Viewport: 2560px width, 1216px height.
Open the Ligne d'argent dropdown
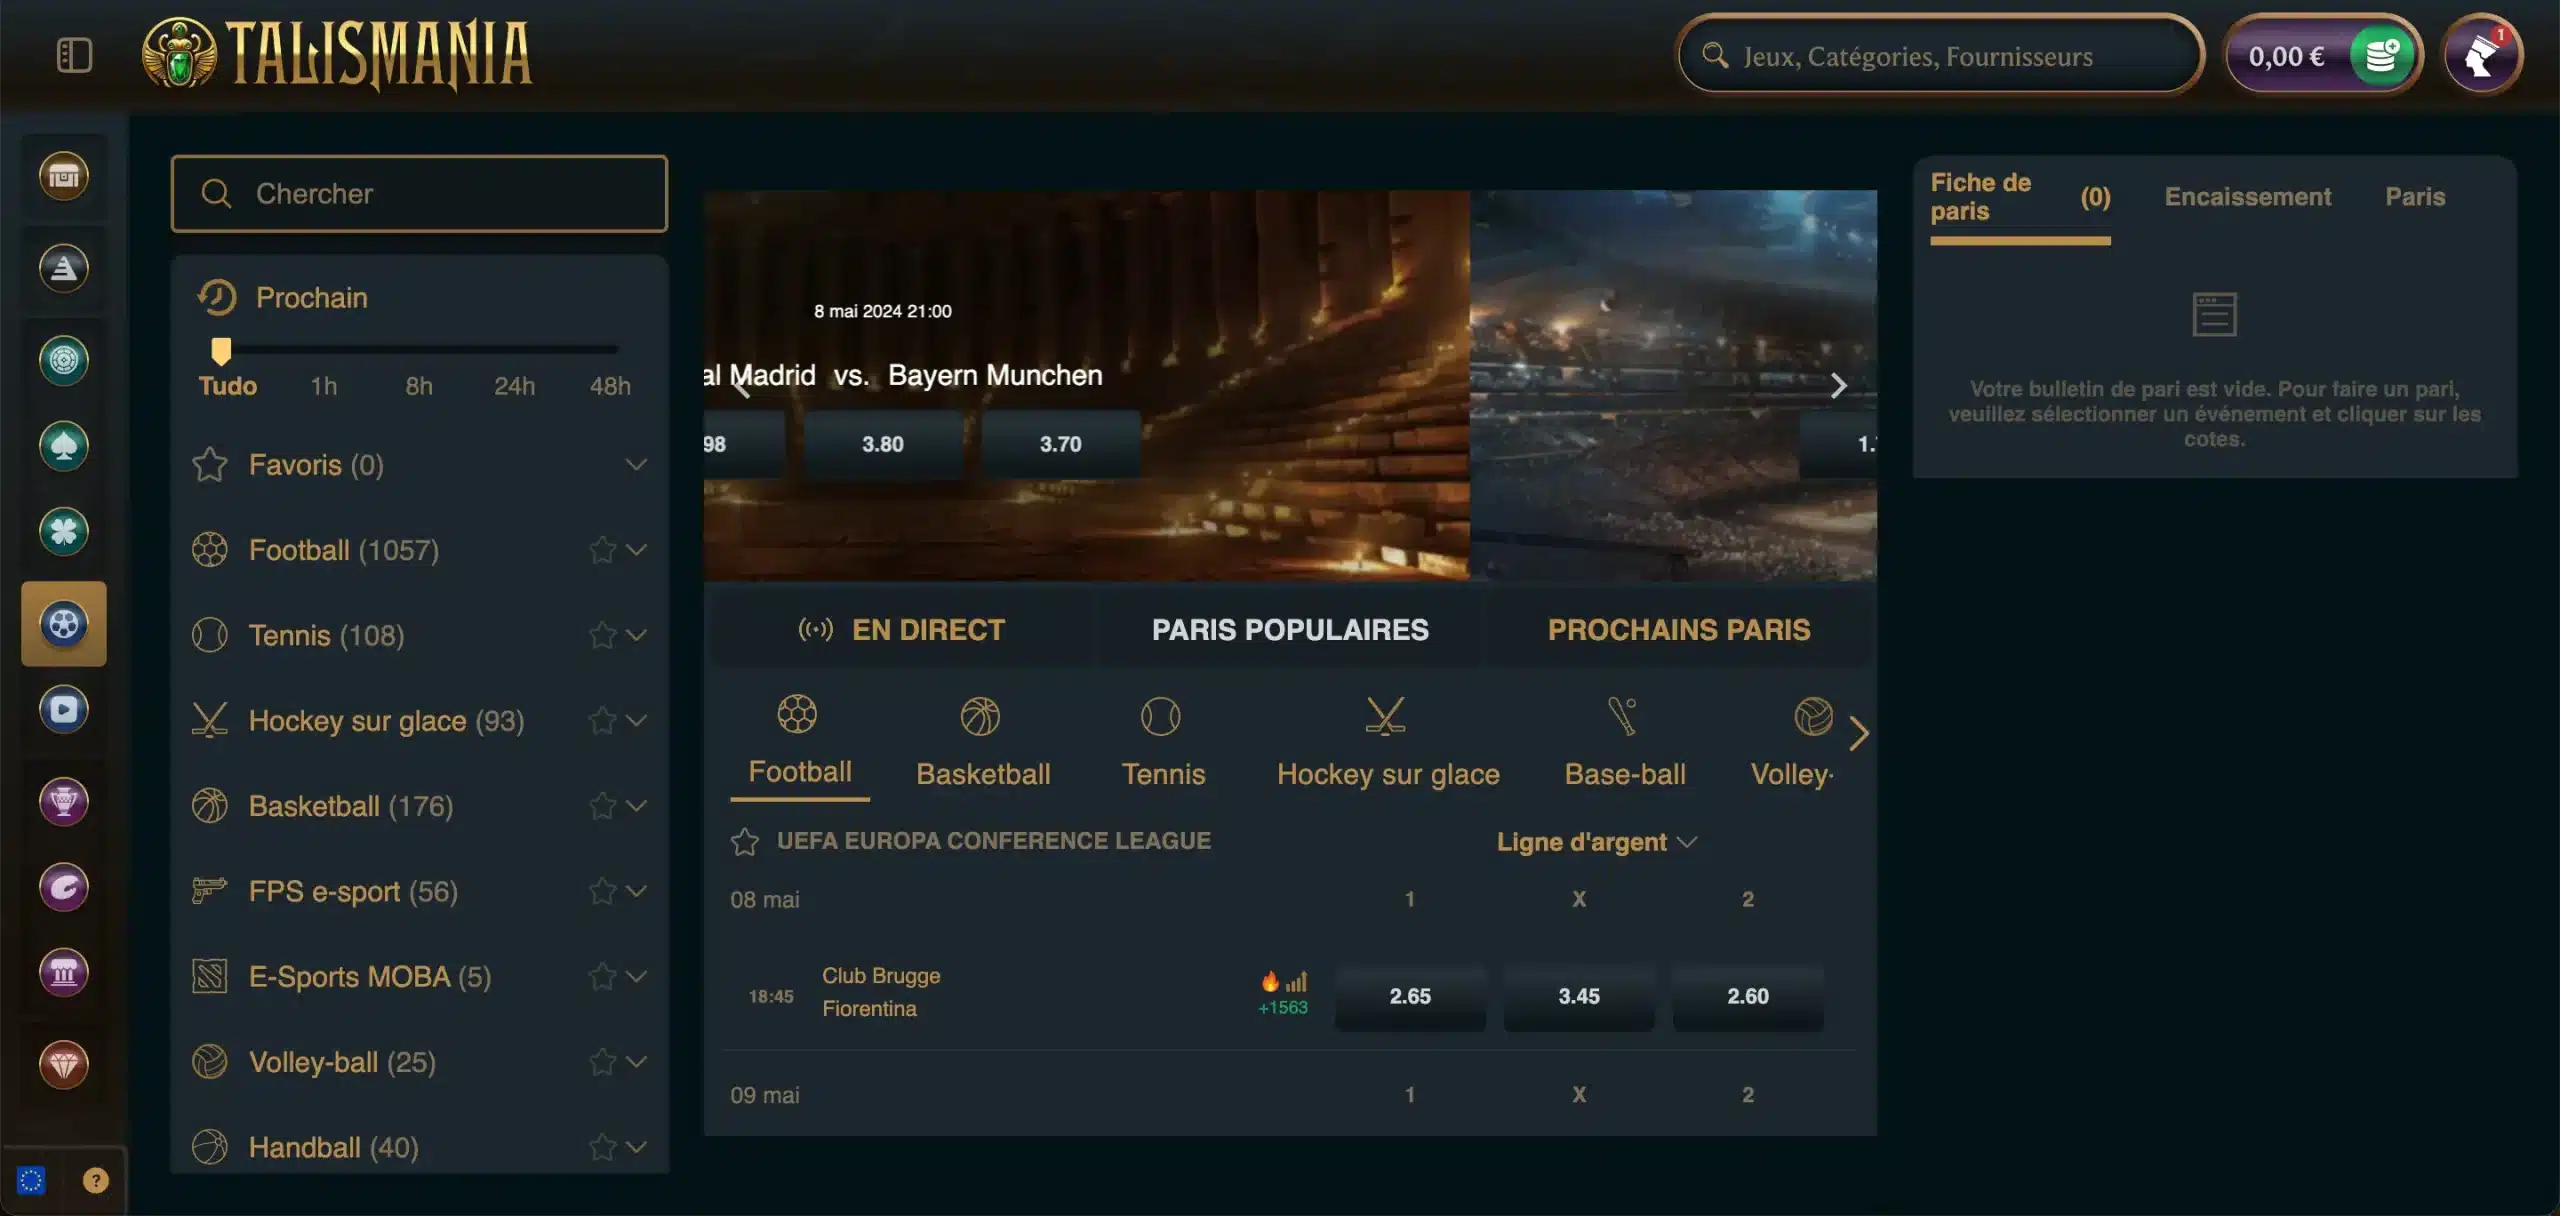click(x=1596, y=842)
